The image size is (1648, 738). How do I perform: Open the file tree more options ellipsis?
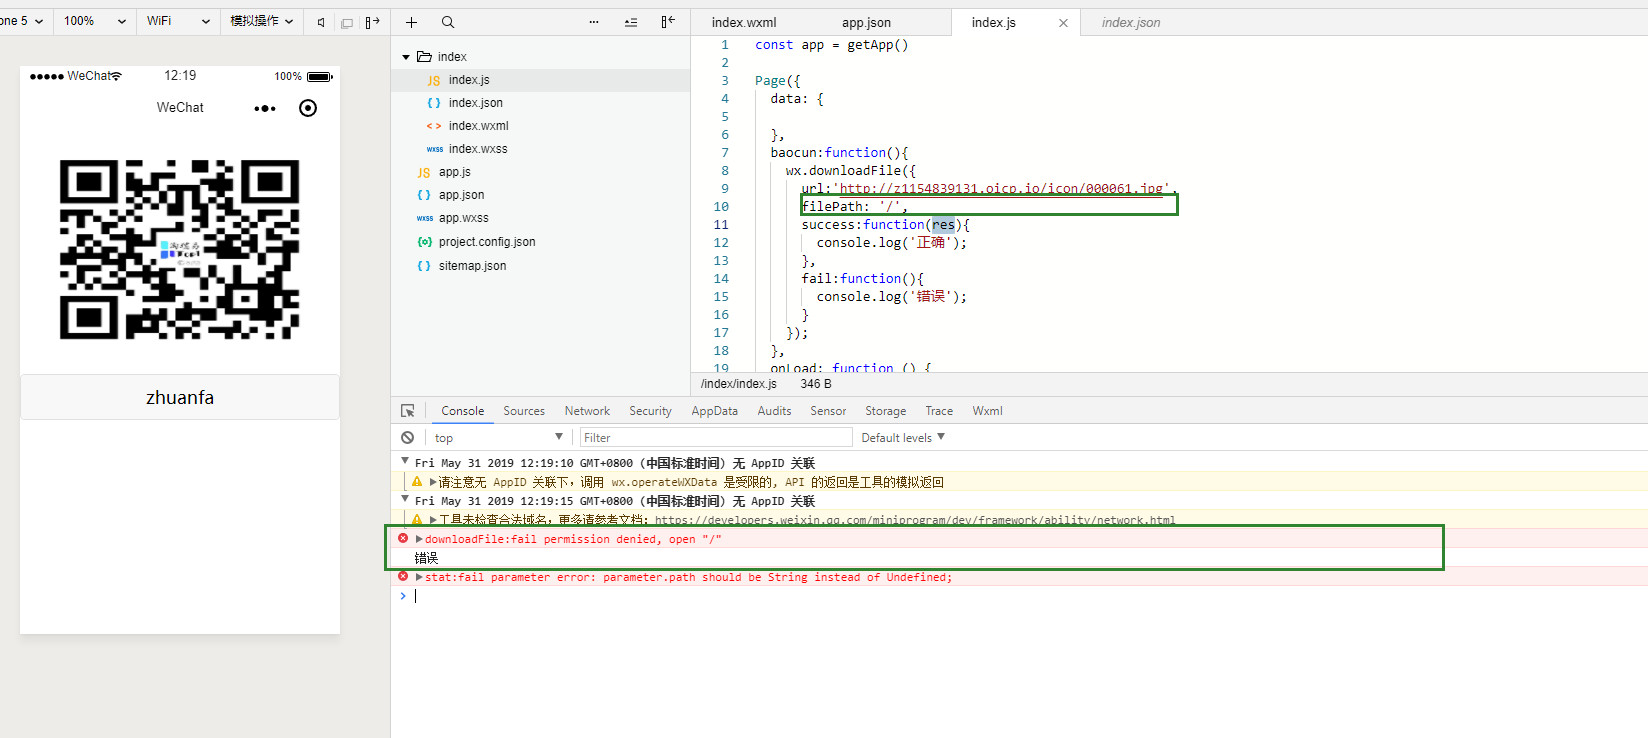click(594, 22)
